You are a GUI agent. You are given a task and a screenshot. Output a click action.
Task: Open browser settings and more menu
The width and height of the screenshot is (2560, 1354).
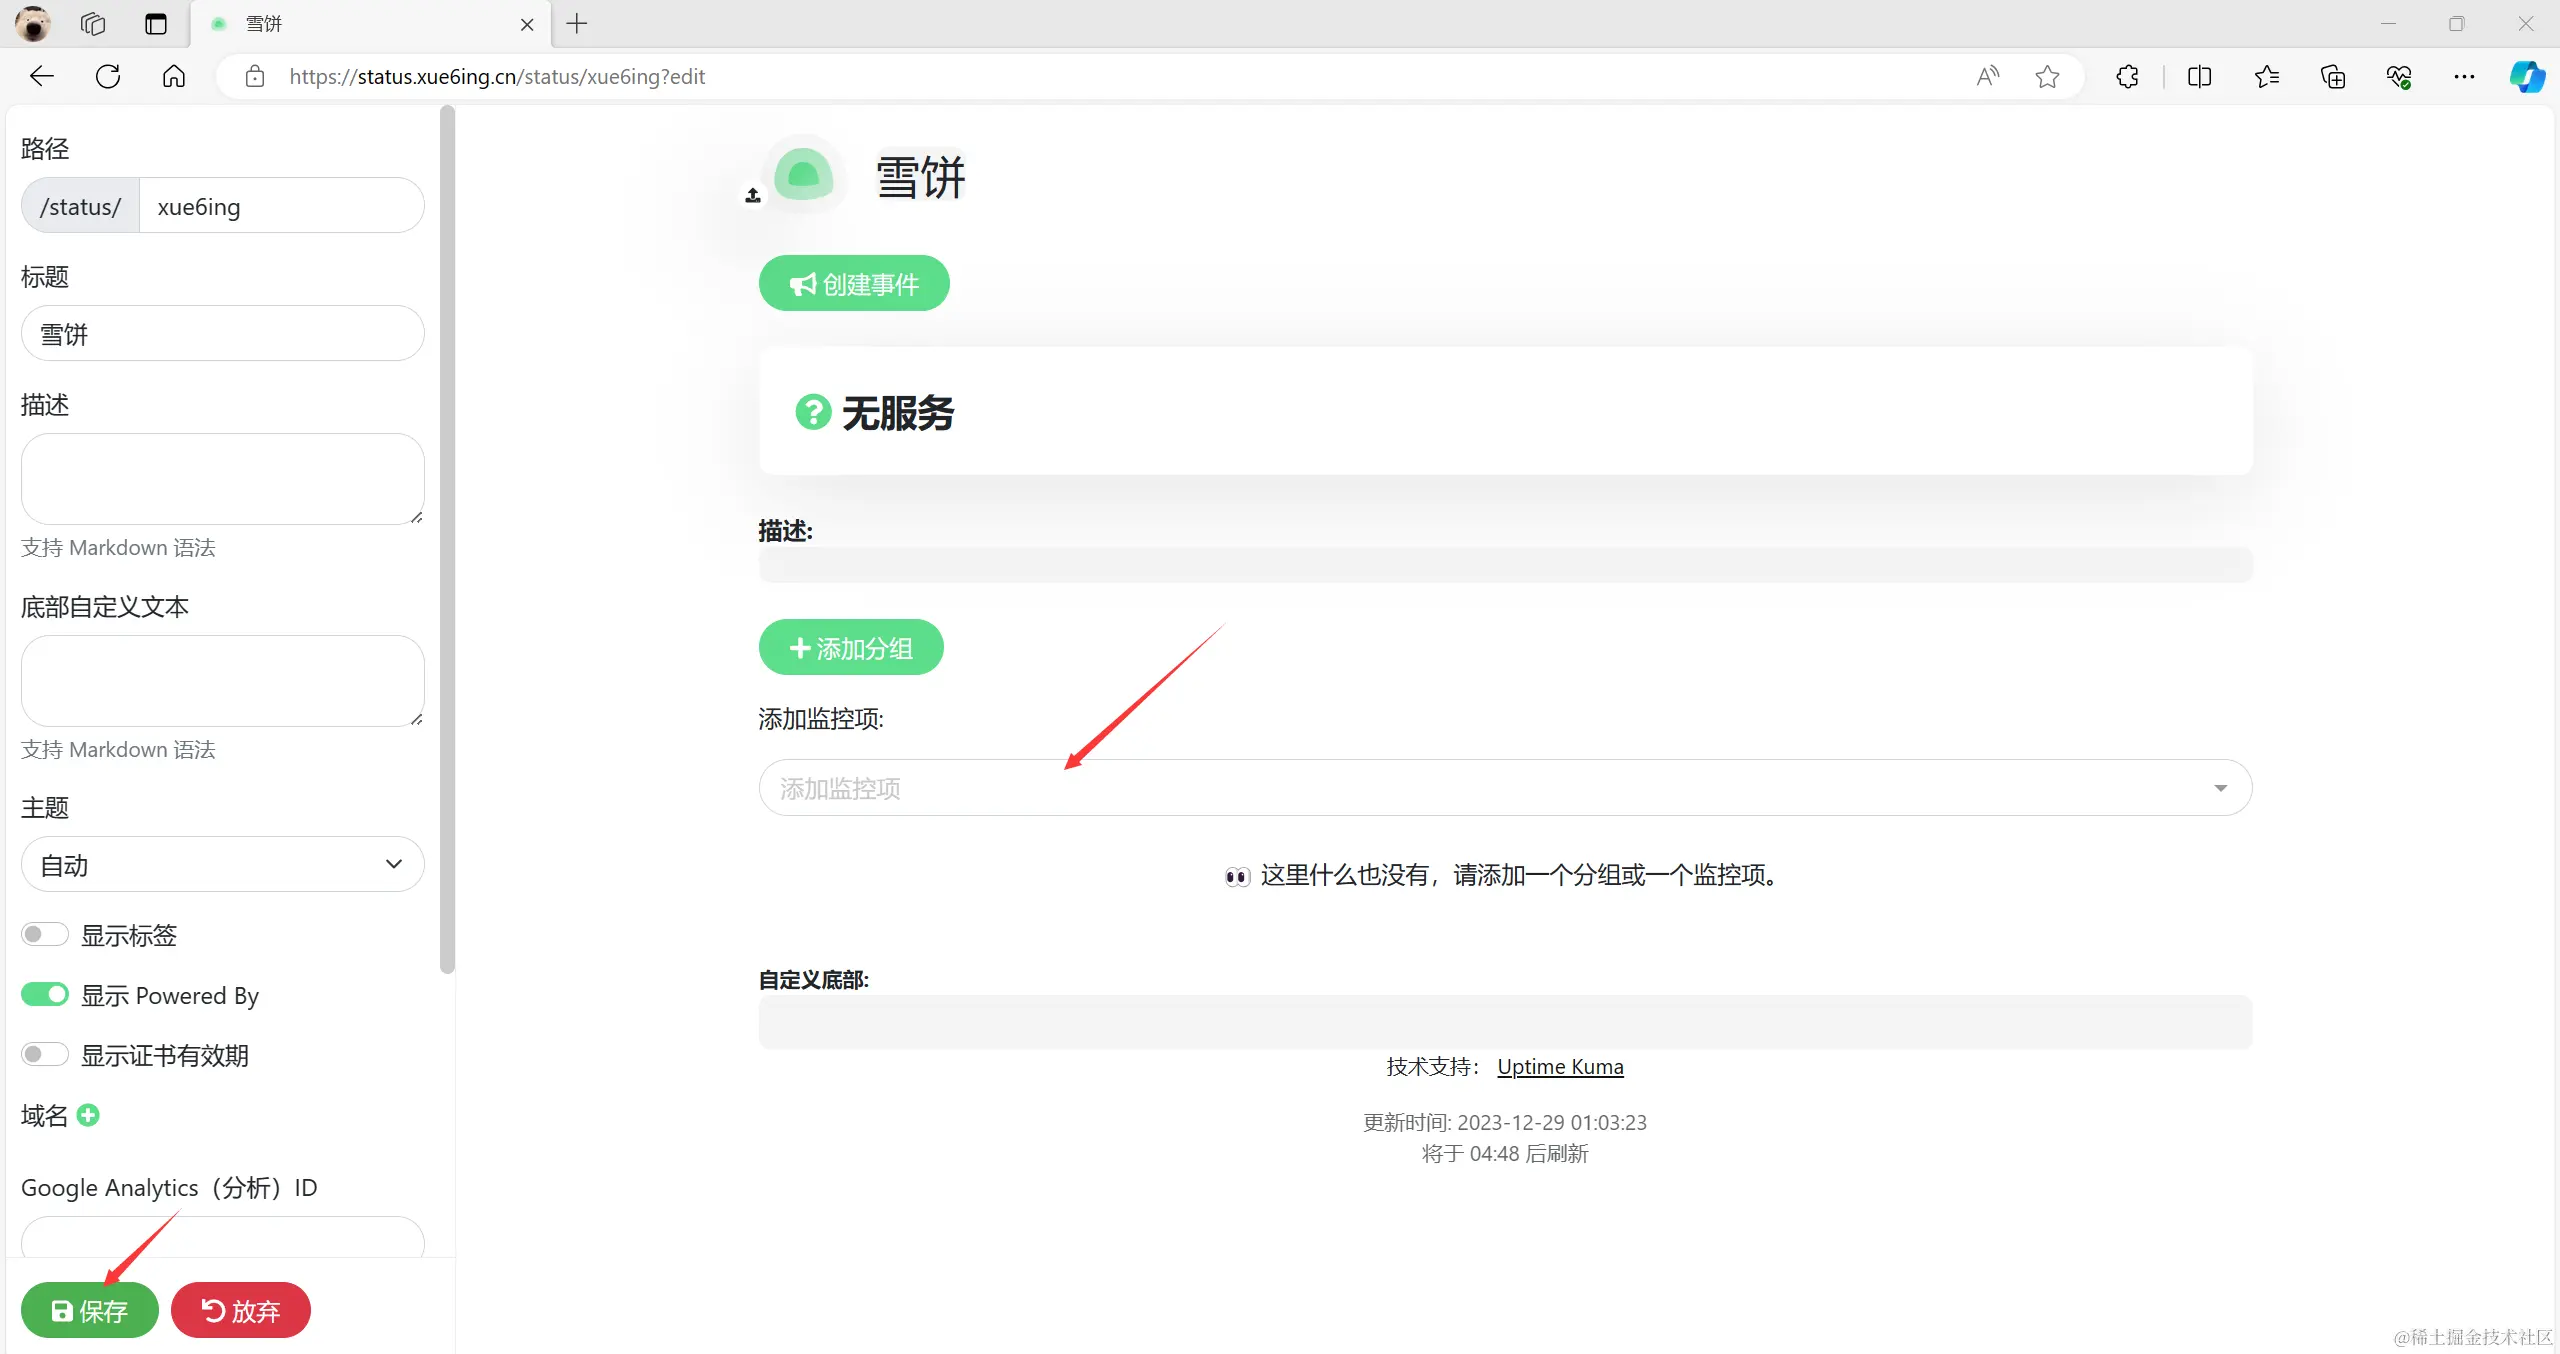(x=2464, y=76)
